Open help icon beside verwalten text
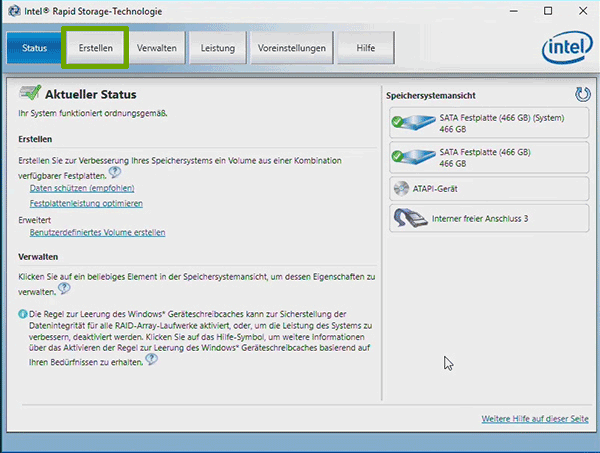The height and width of the screenshot is (453, 600). [x=64, y=288]
